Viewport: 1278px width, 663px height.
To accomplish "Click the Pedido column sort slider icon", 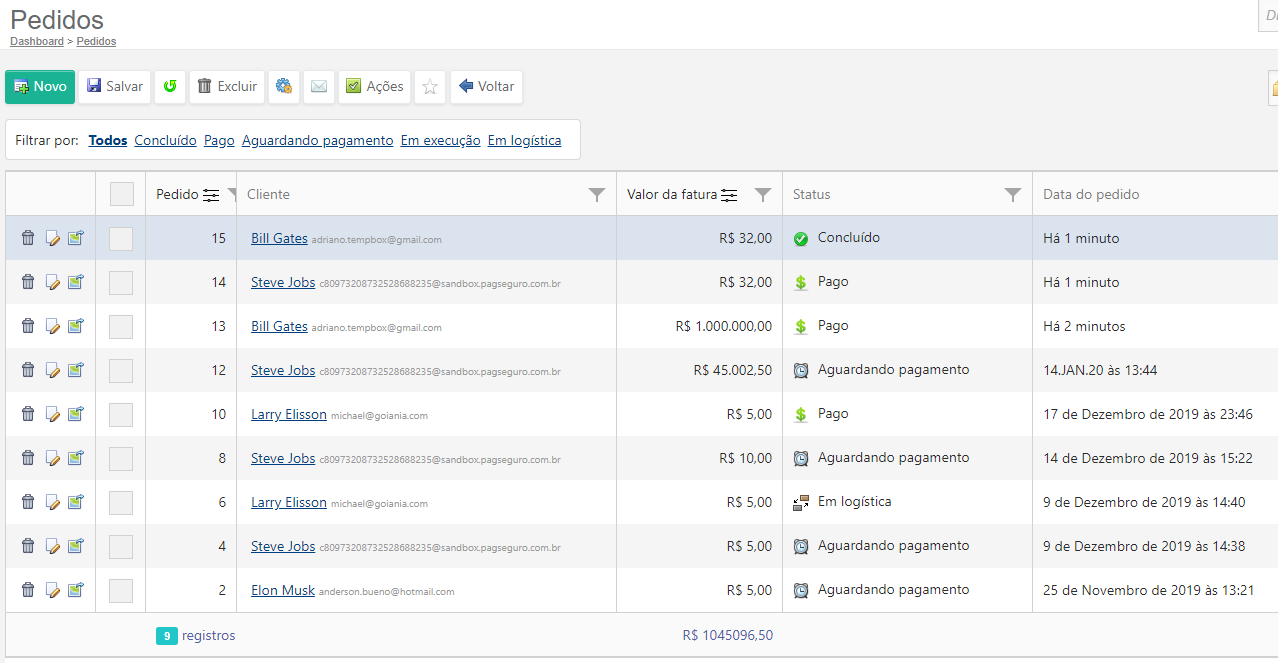I will pyautogui.click(x=211, y=195).
